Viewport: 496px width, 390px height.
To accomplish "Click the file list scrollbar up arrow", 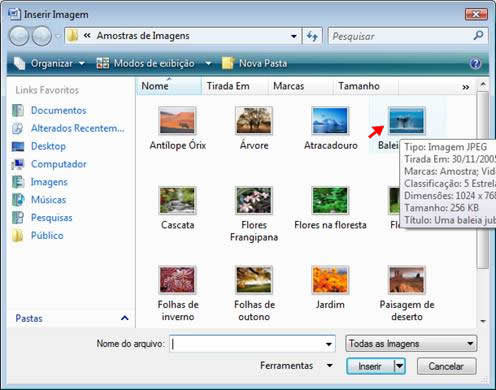I will (x=483, y=84).
